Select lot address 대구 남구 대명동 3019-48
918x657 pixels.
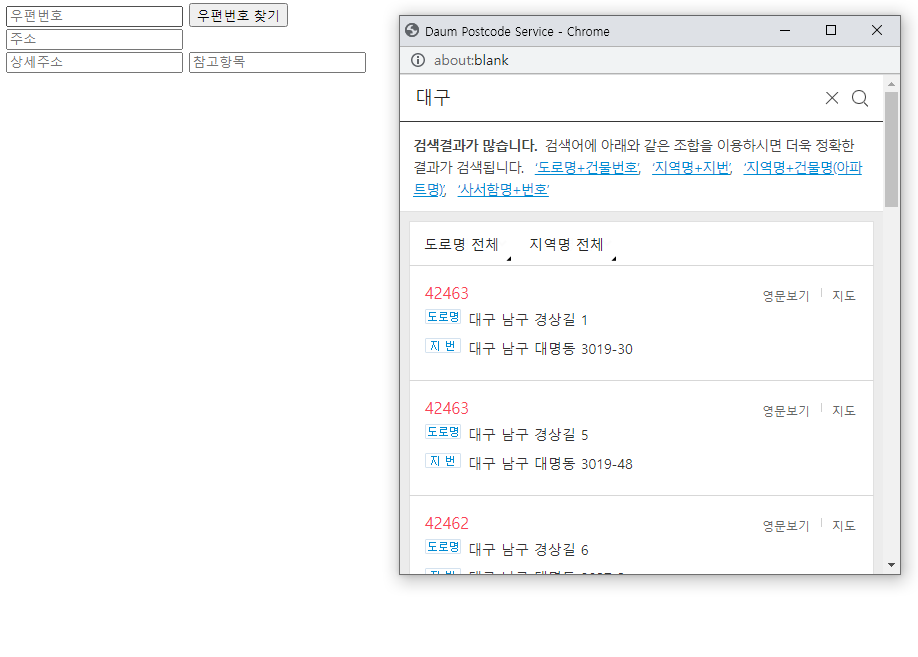[x=550, y=464]
